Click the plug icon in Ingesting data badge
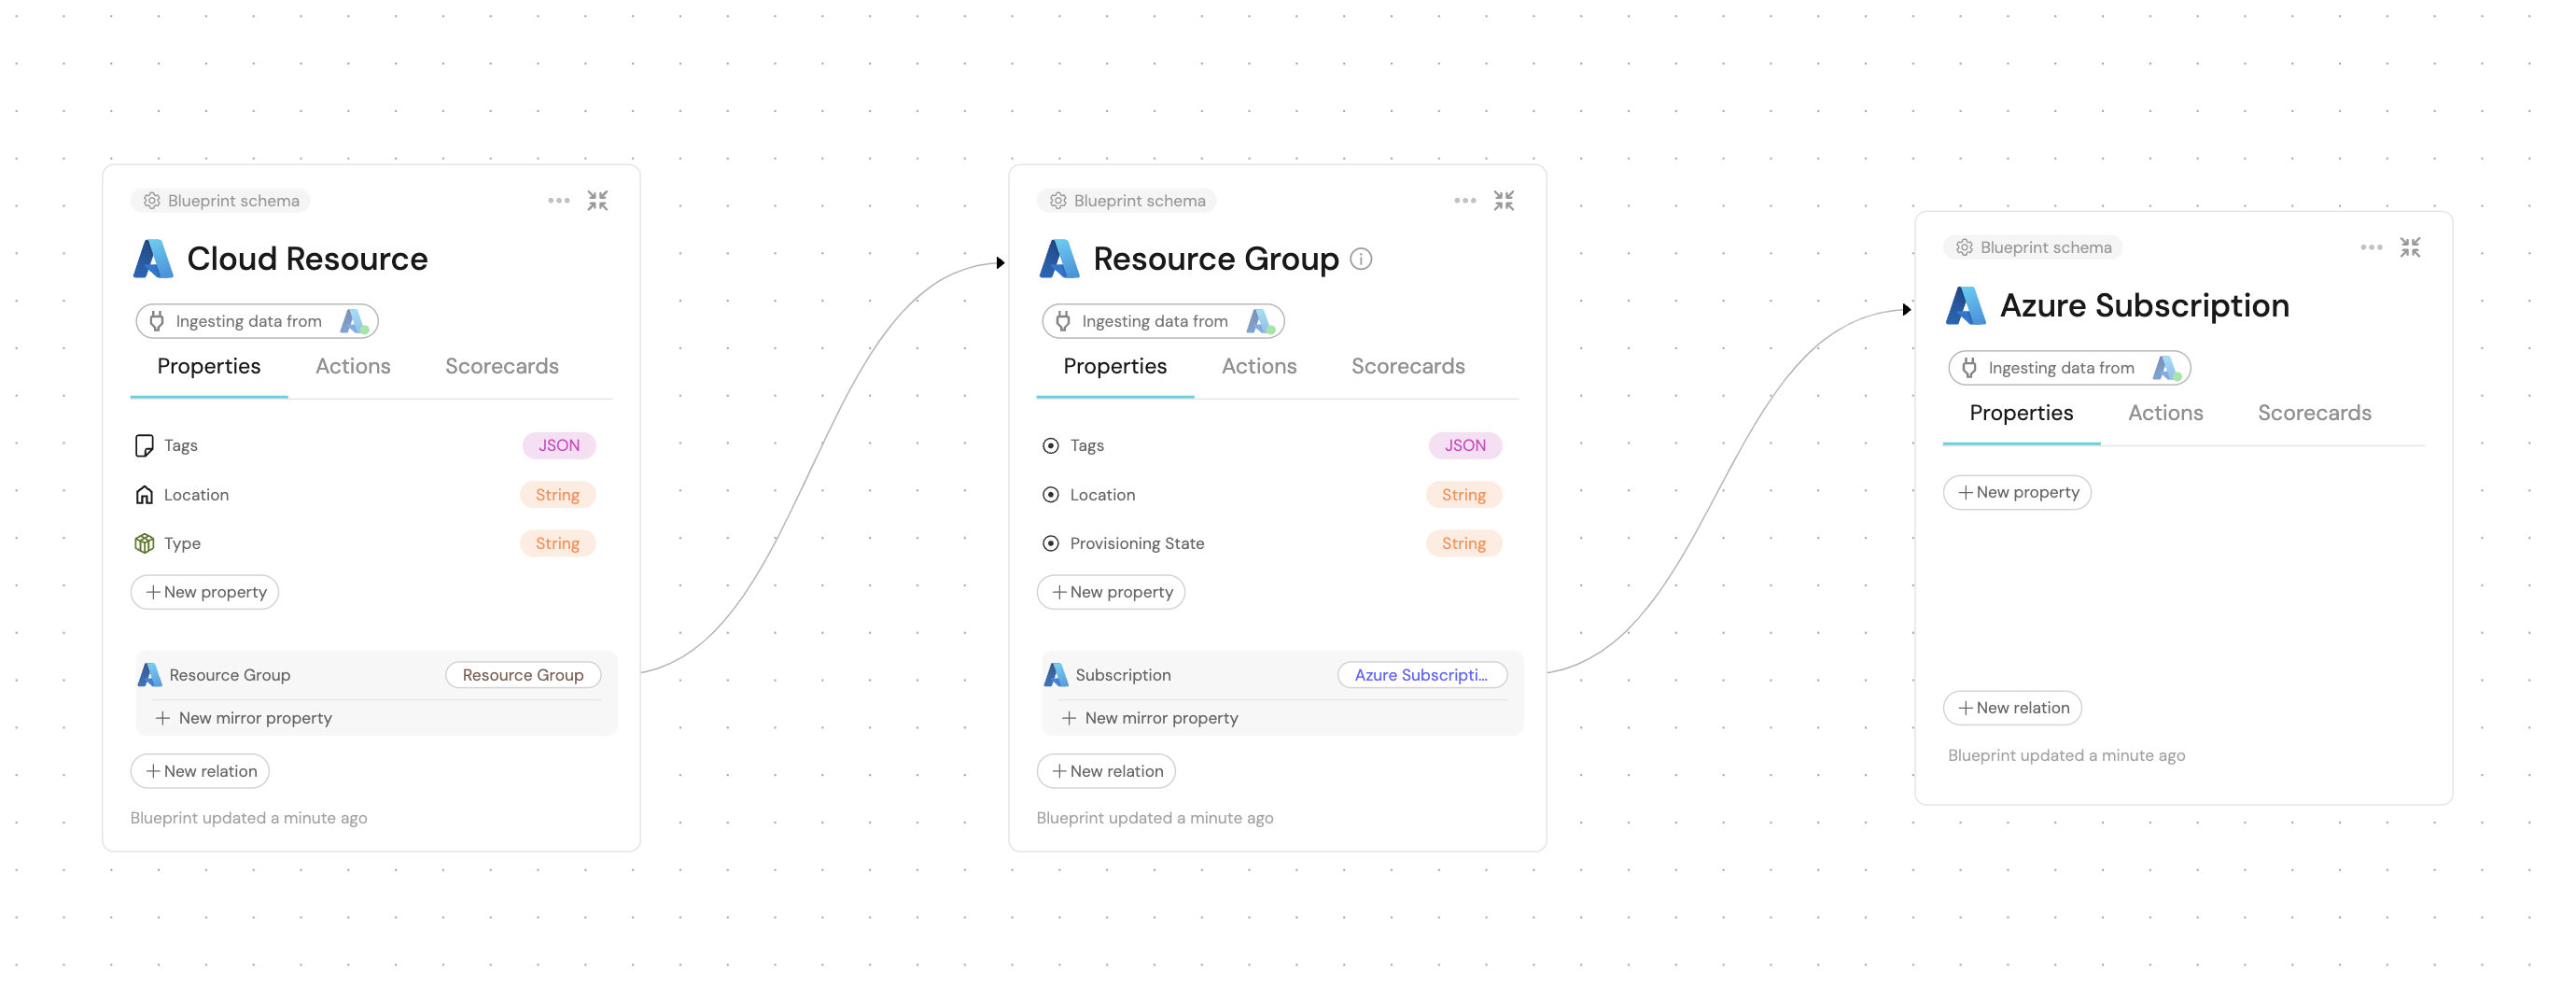The image size is (2576, 999). pyautogui.click(x=158, y=320)
